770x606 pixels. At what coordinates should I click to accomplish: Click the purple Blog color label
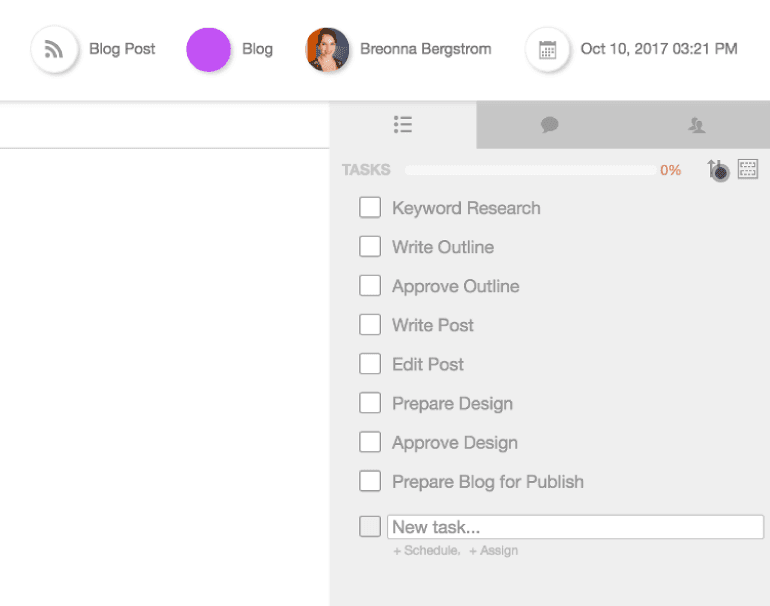point(208,49)
